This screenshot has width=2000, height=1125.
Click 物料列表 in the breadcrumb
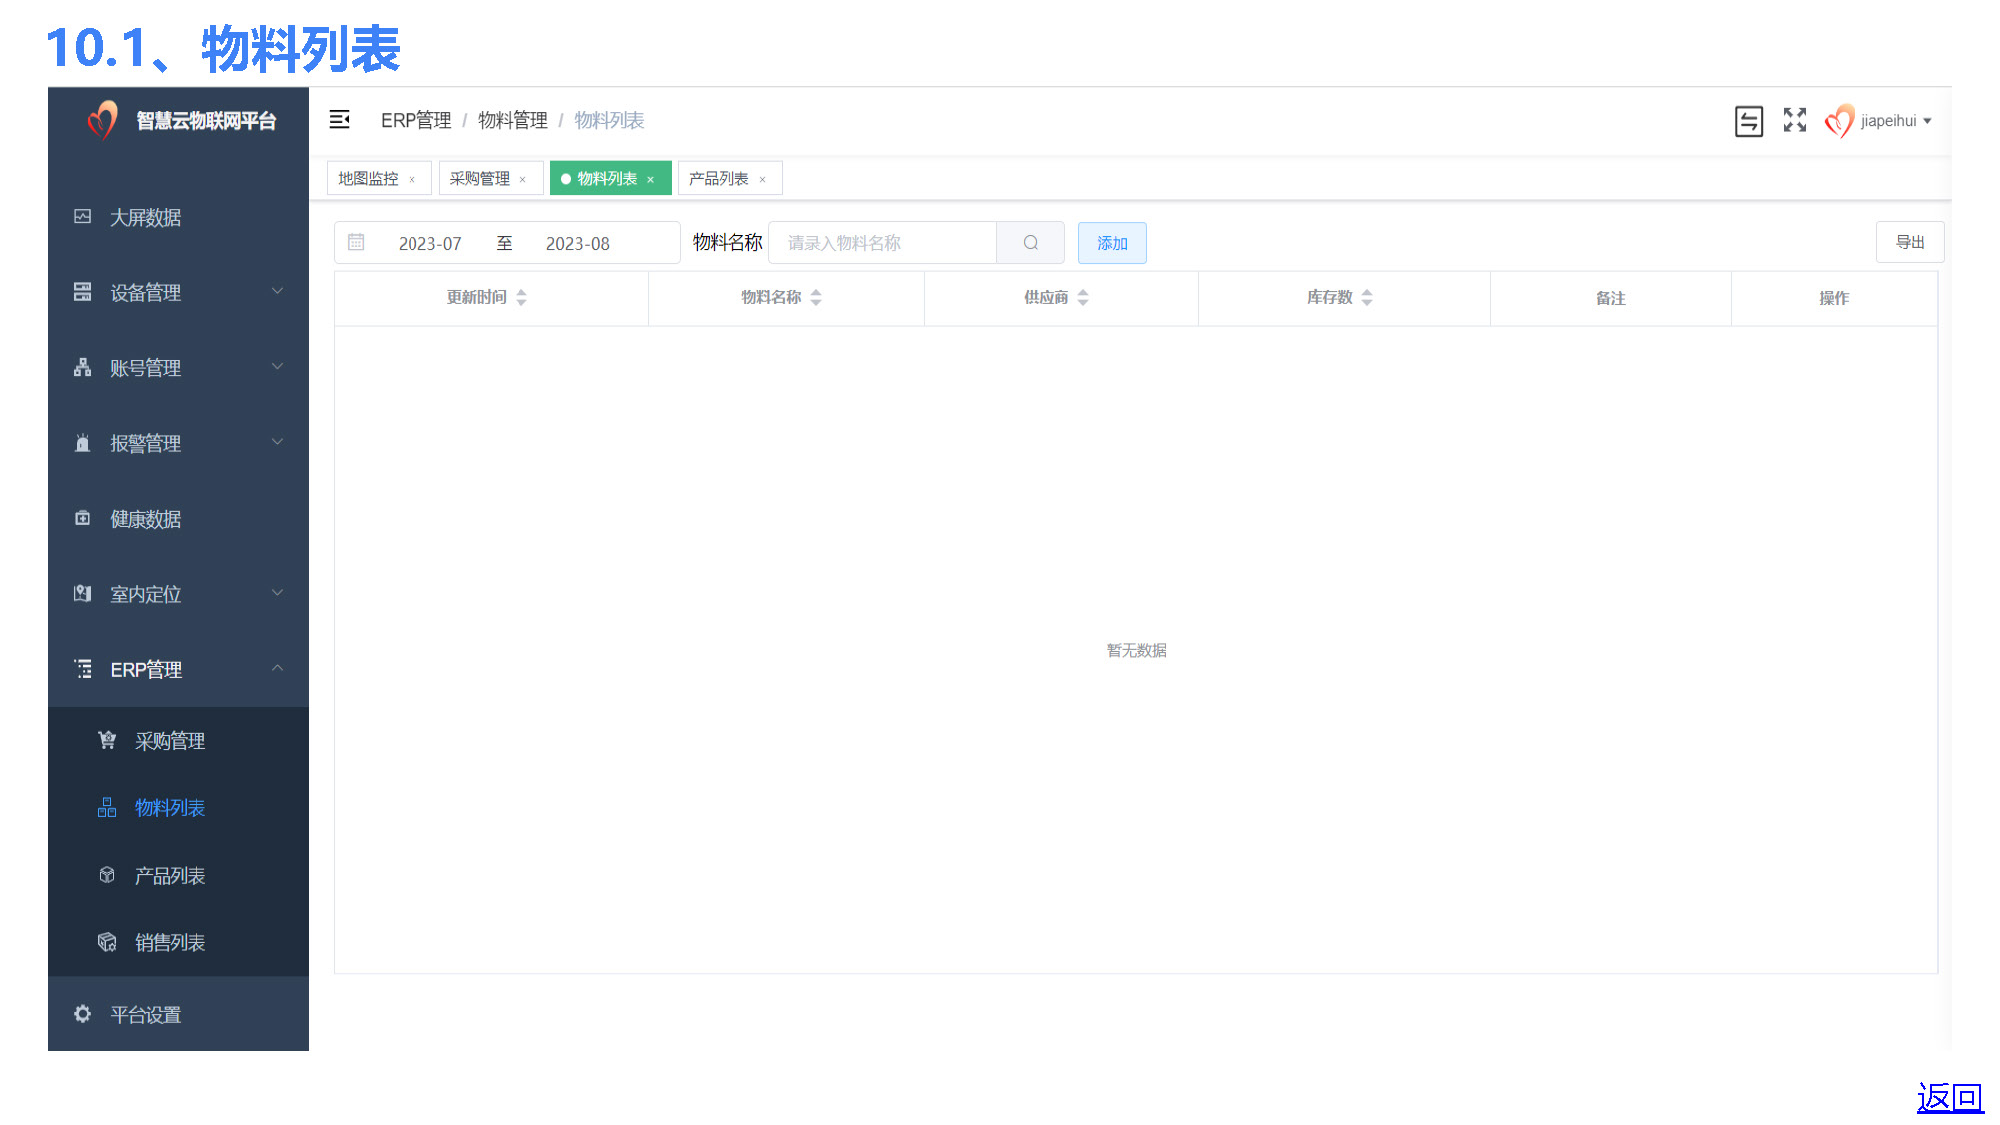pos(609,120)
